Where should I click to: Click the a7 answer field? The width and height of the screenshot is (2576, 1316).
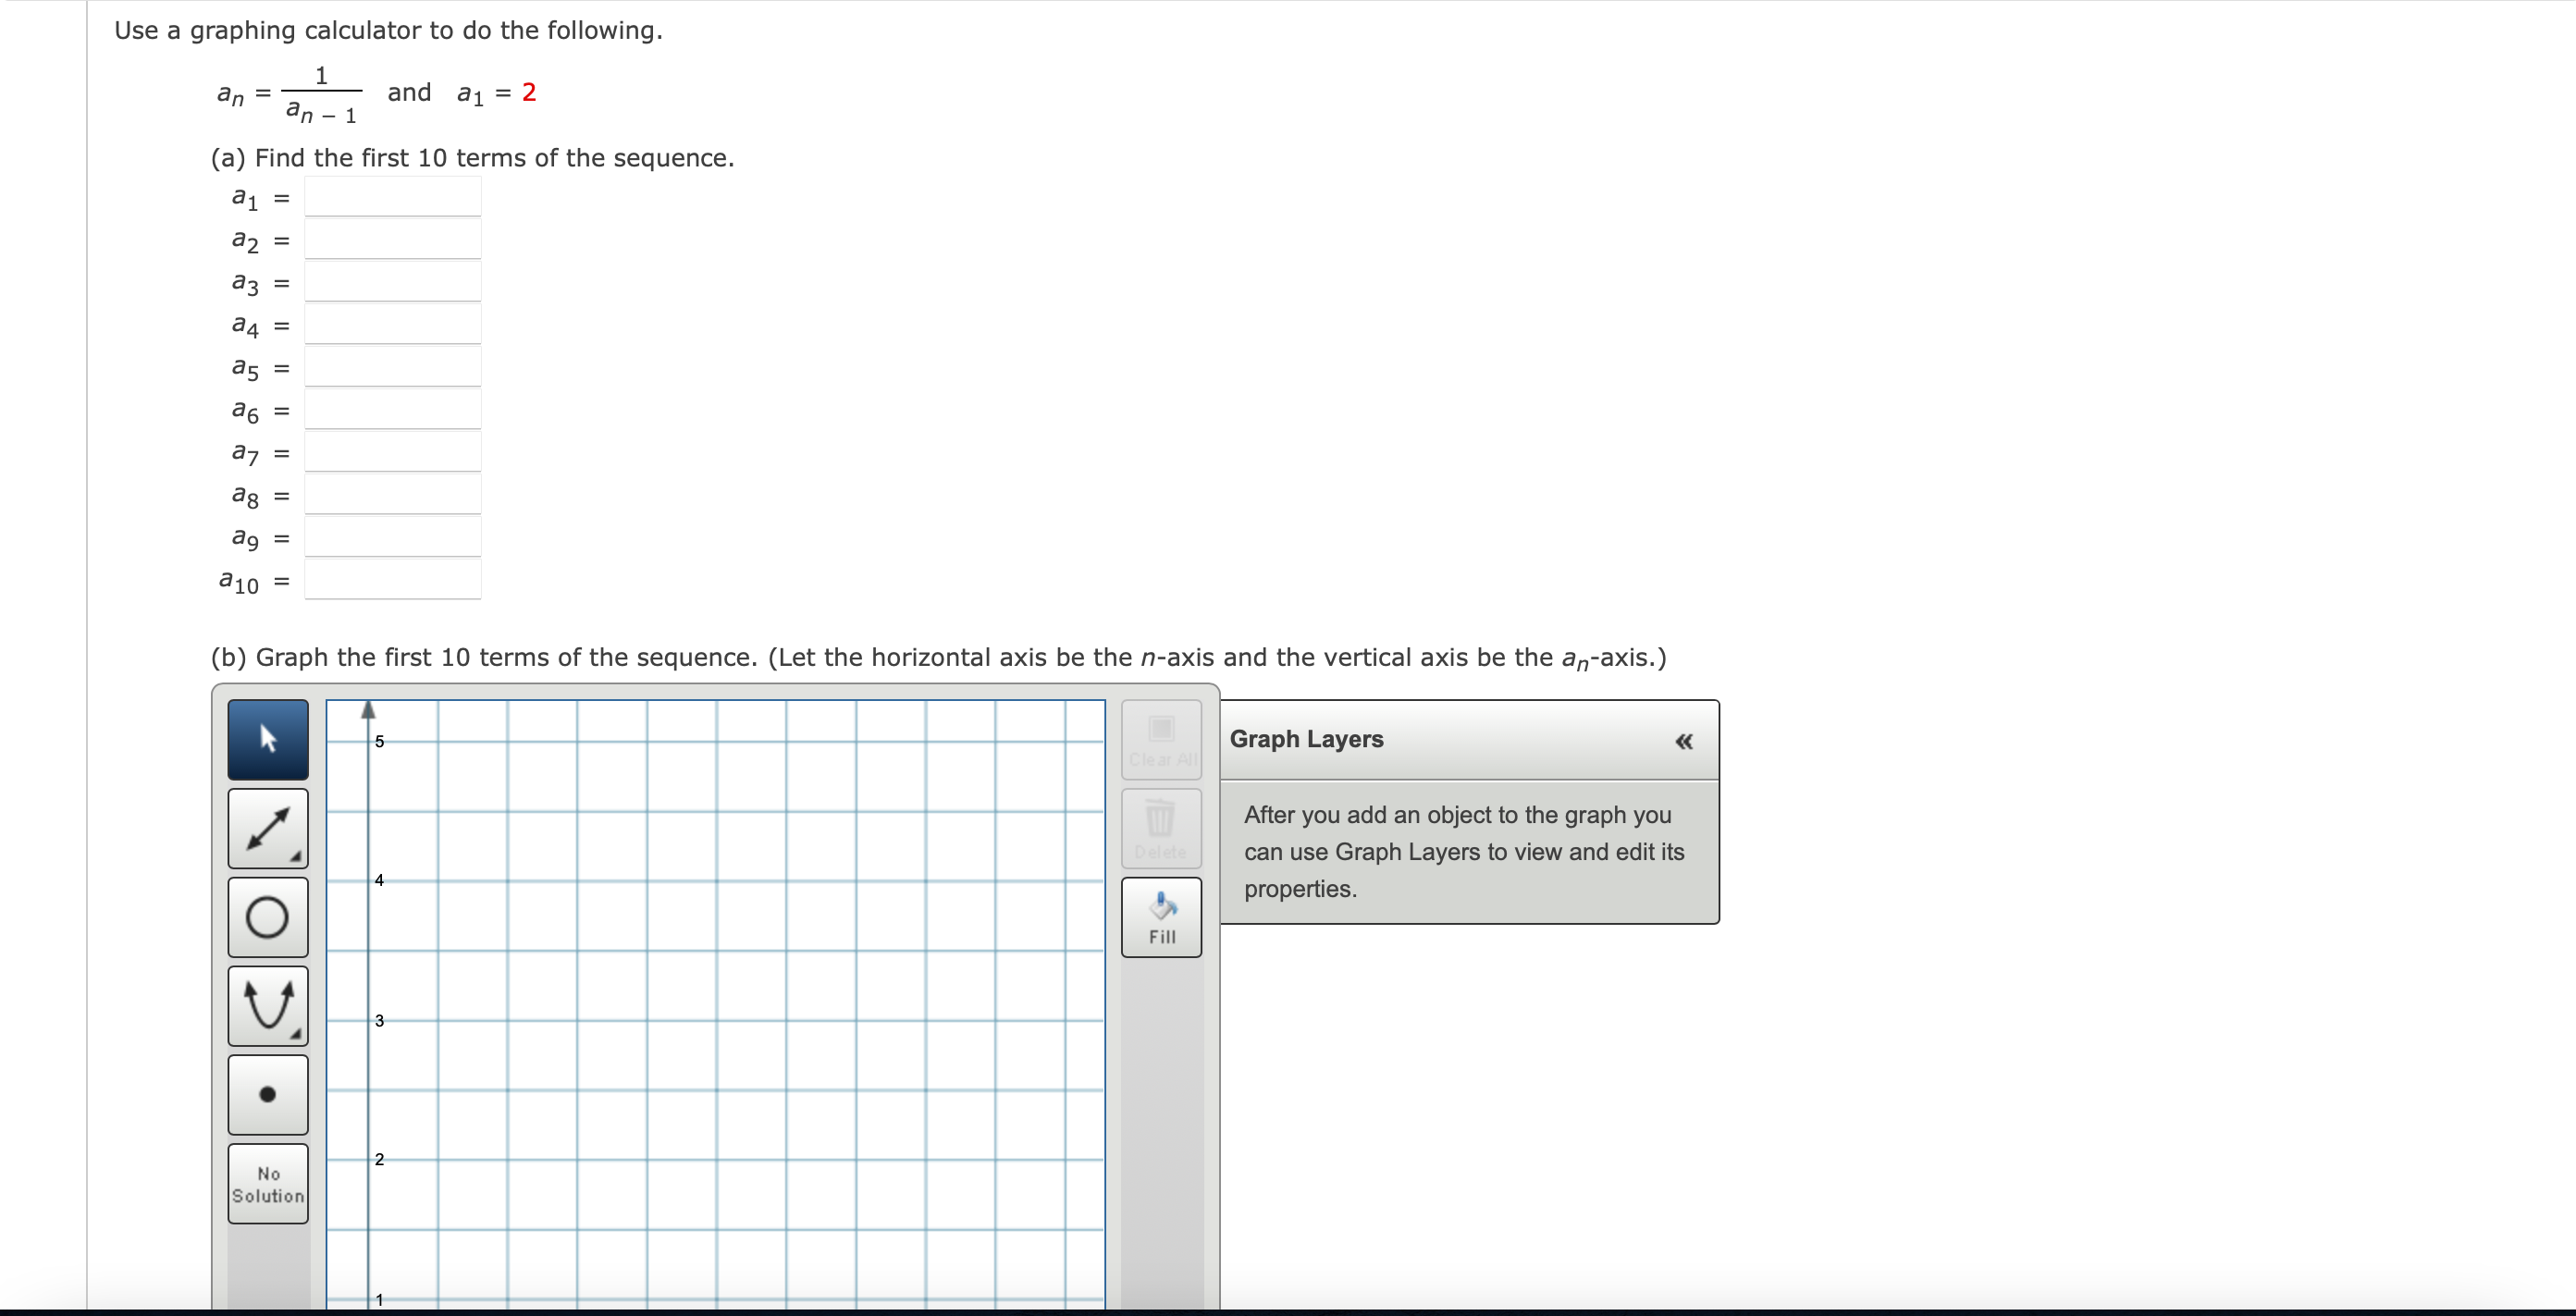point(392,452)
